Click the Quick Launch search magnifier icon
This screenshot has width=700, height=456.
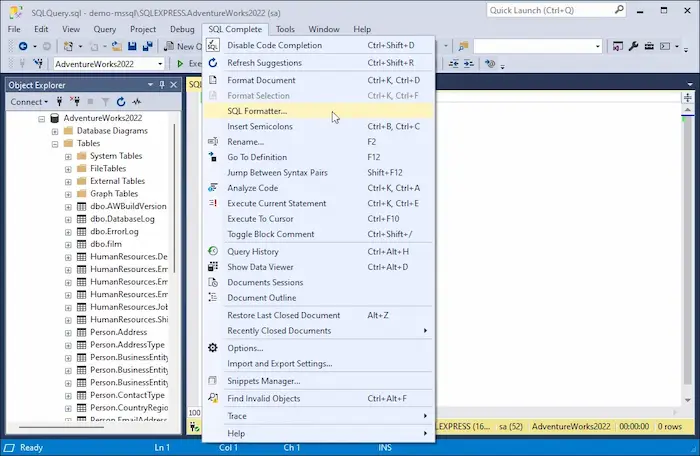pos(619,10)
